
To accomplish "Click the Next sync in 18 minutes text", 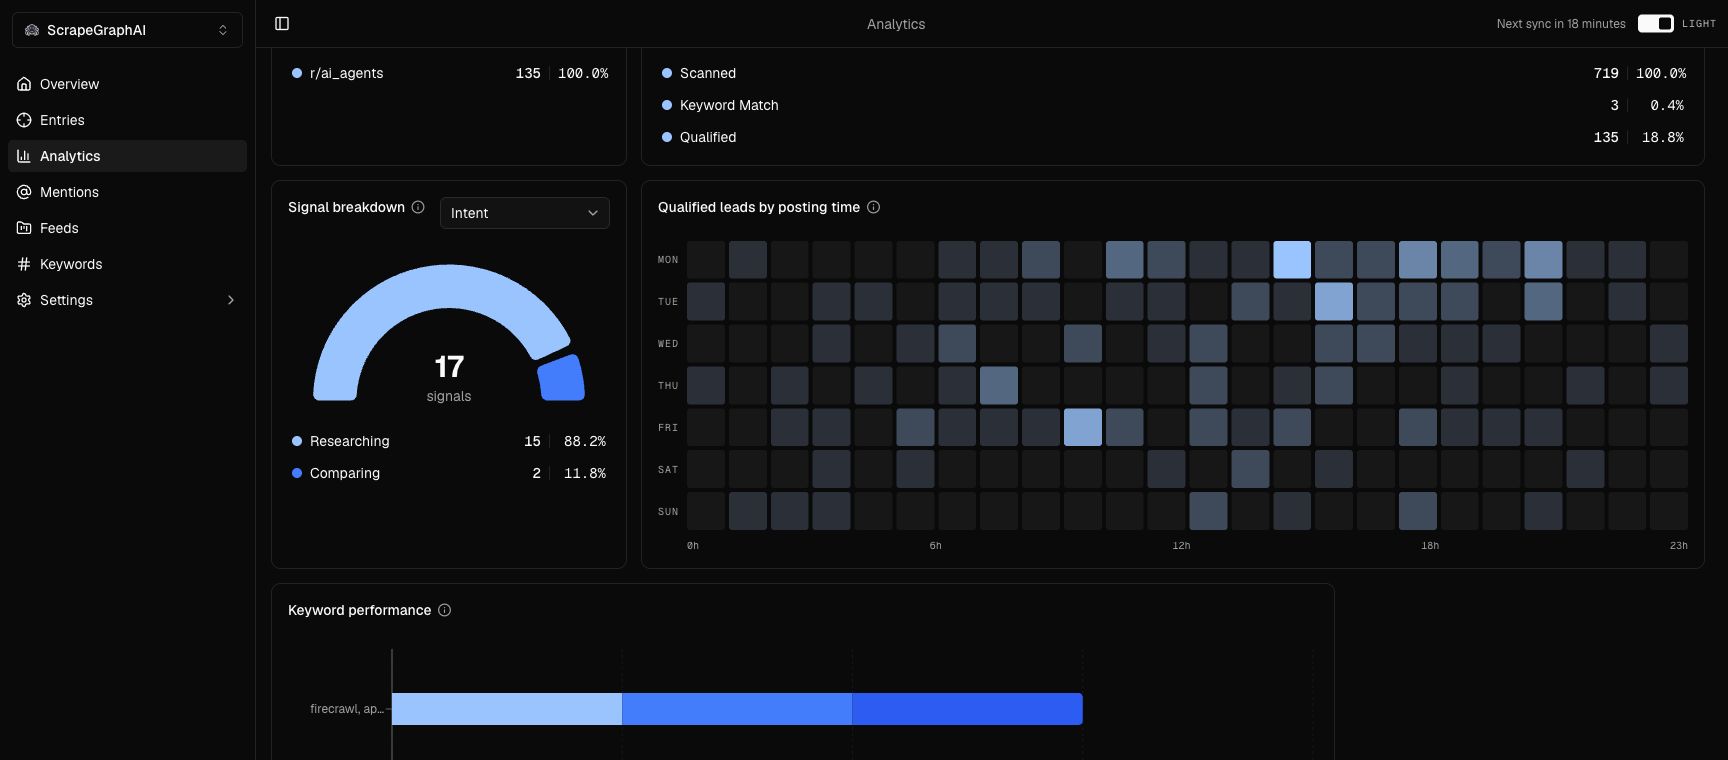I will (x=1561, y=24).
